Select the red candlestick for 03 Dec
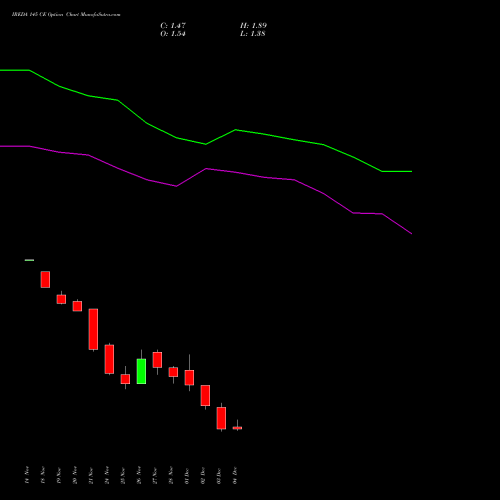500x500 pixels. click(221, 418)
